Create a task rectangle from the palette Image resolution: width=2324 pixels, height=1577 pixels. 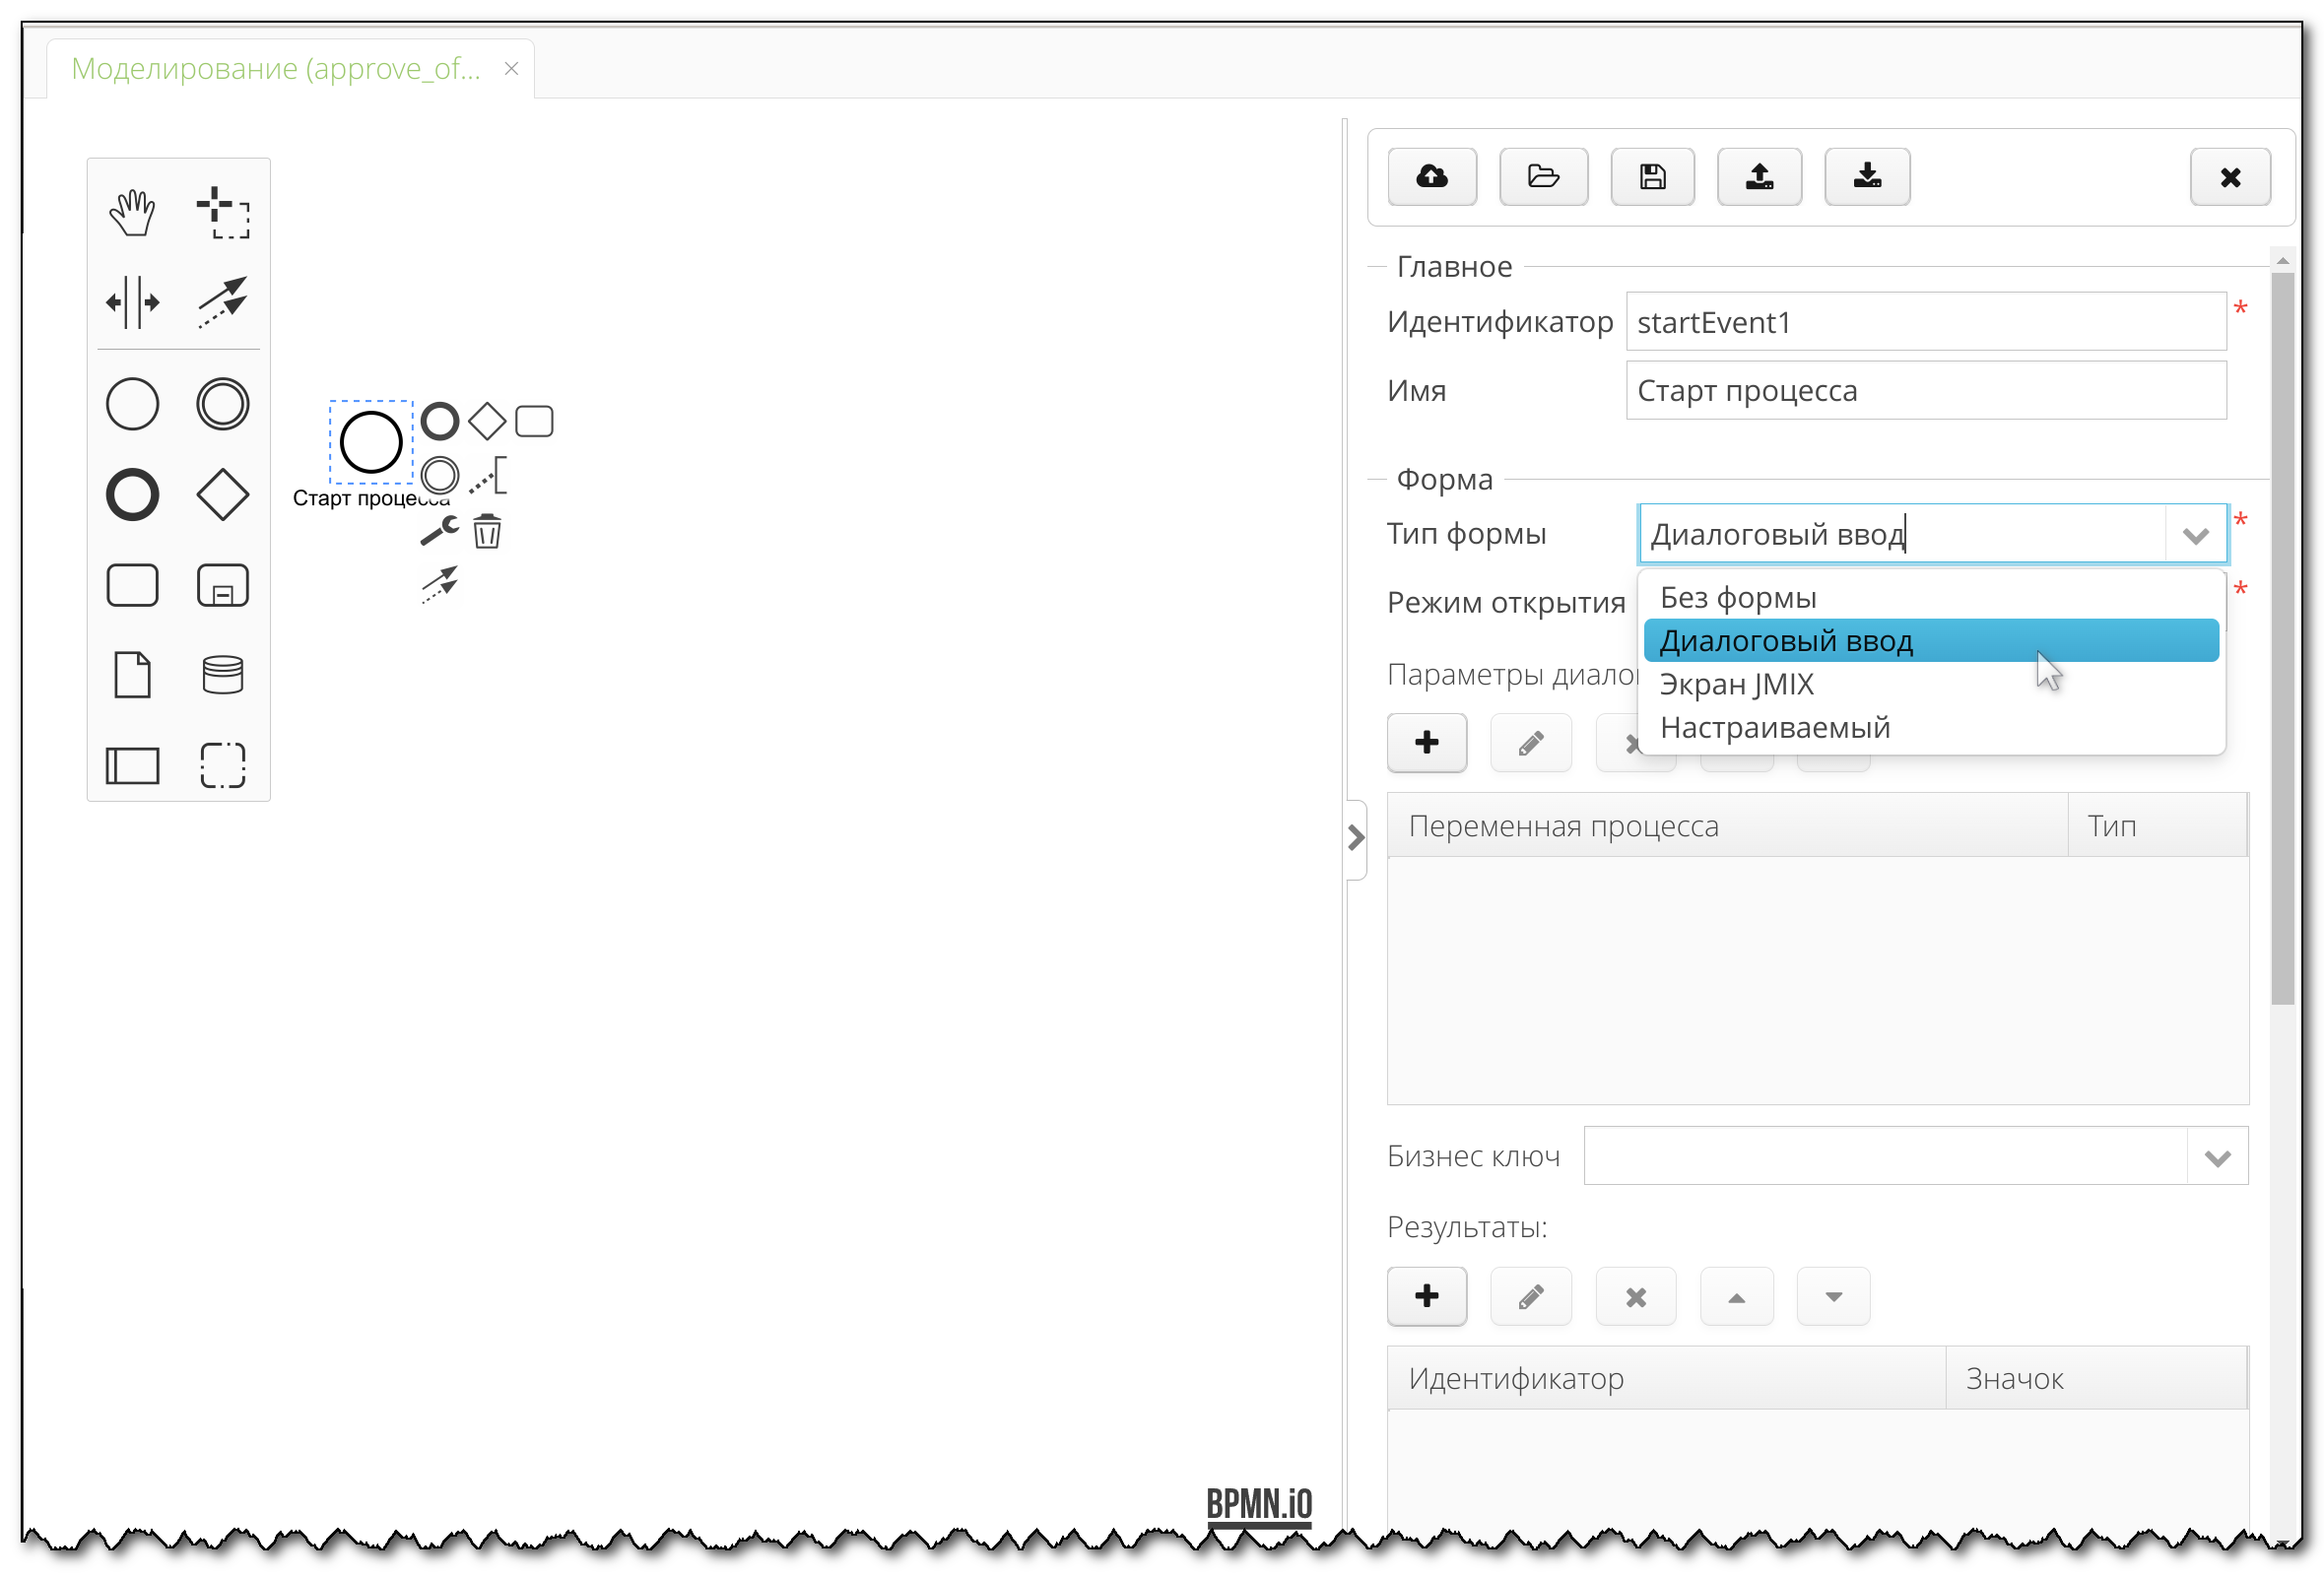coord(133,585)
